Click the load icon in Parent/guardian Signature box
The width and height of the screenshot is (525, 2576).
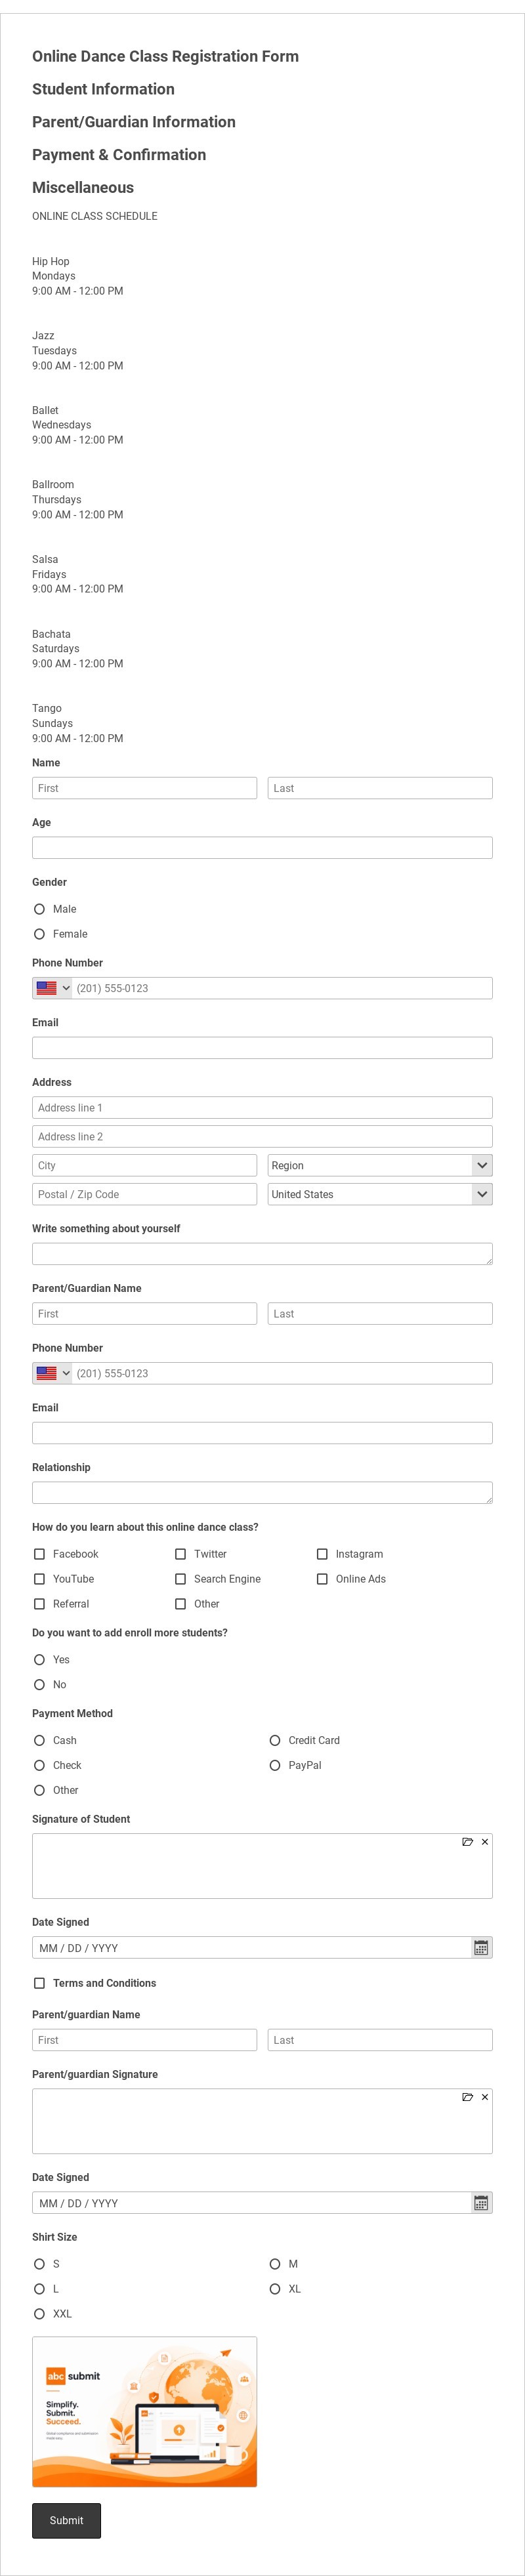(x=467, y=2096)
